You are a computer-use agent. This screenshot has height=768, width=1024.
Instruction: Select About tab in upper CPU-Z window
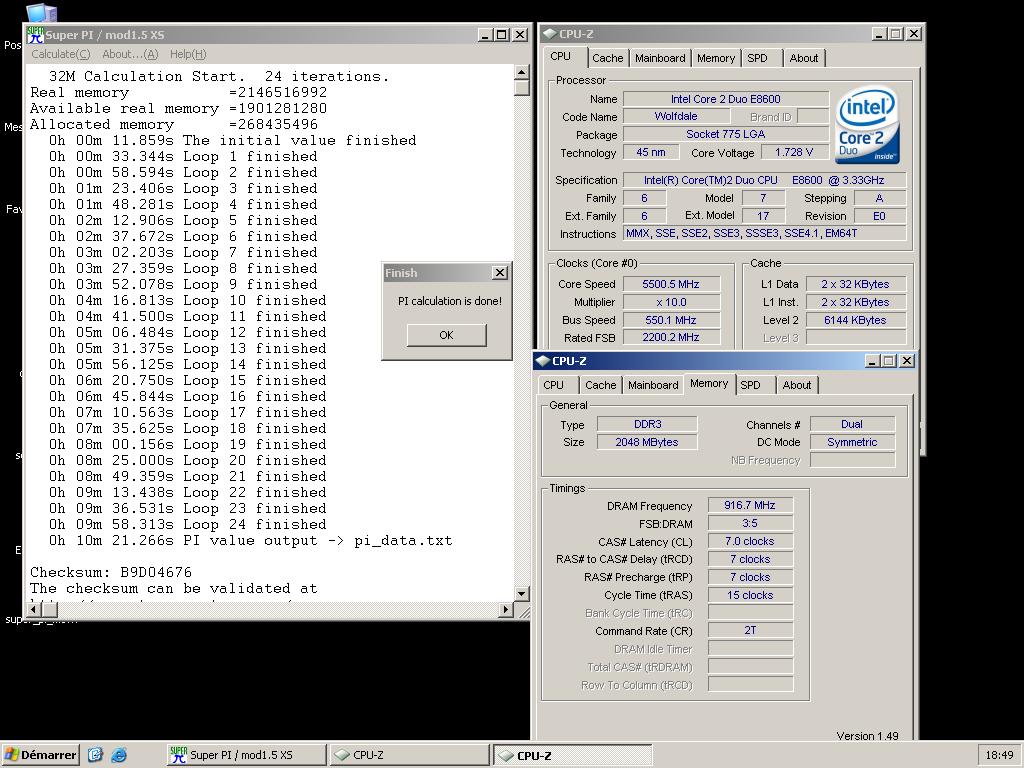(803, 58)
